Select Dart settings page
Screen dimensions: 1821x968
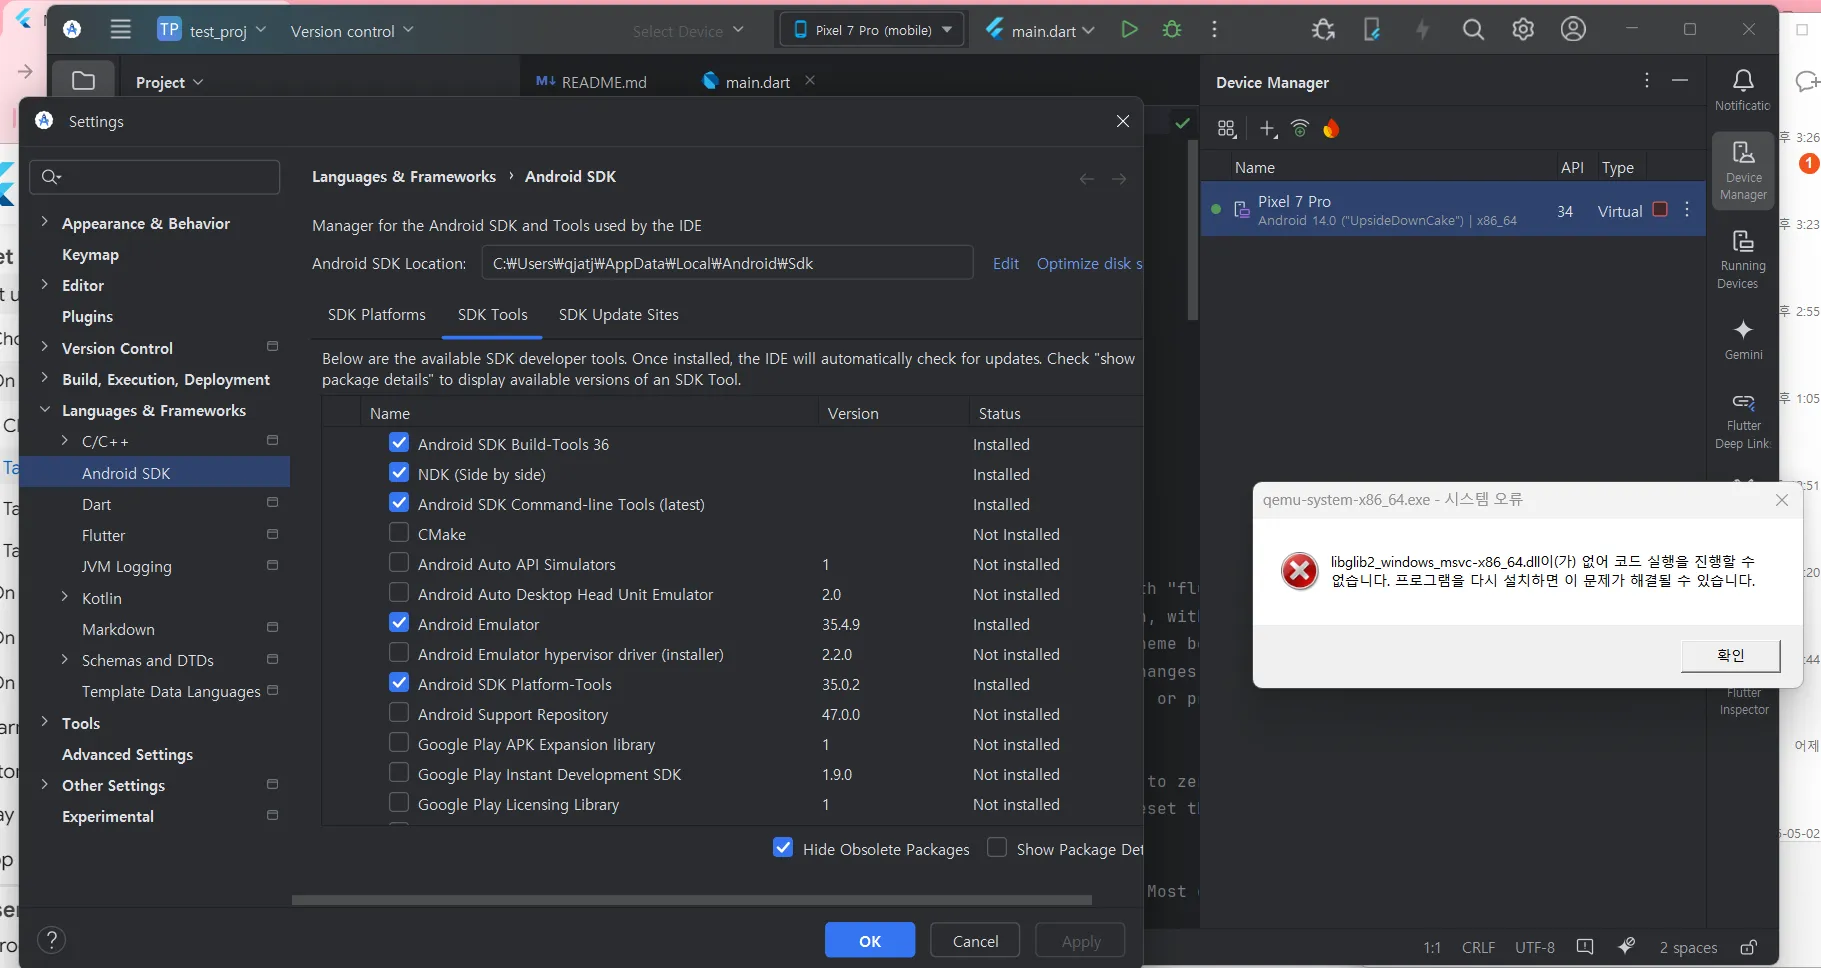click(96, 504)
